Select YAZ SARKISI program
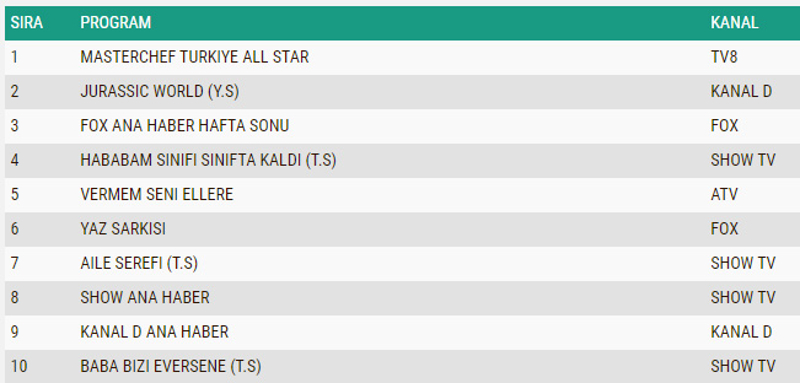The height and width of the screenshot is (383, 800). [123, 228]
